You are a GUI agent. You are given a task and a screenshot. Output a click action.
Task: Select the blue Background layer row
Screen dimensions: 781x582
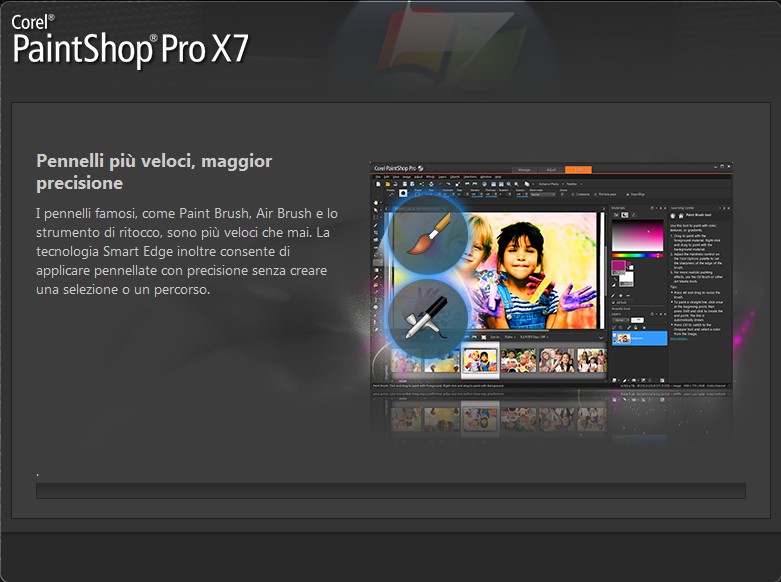click(x=640, y=338)
